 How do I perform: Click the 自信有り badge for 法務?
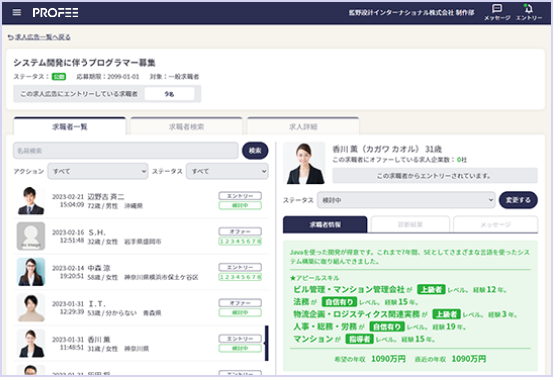pos(339,302)
